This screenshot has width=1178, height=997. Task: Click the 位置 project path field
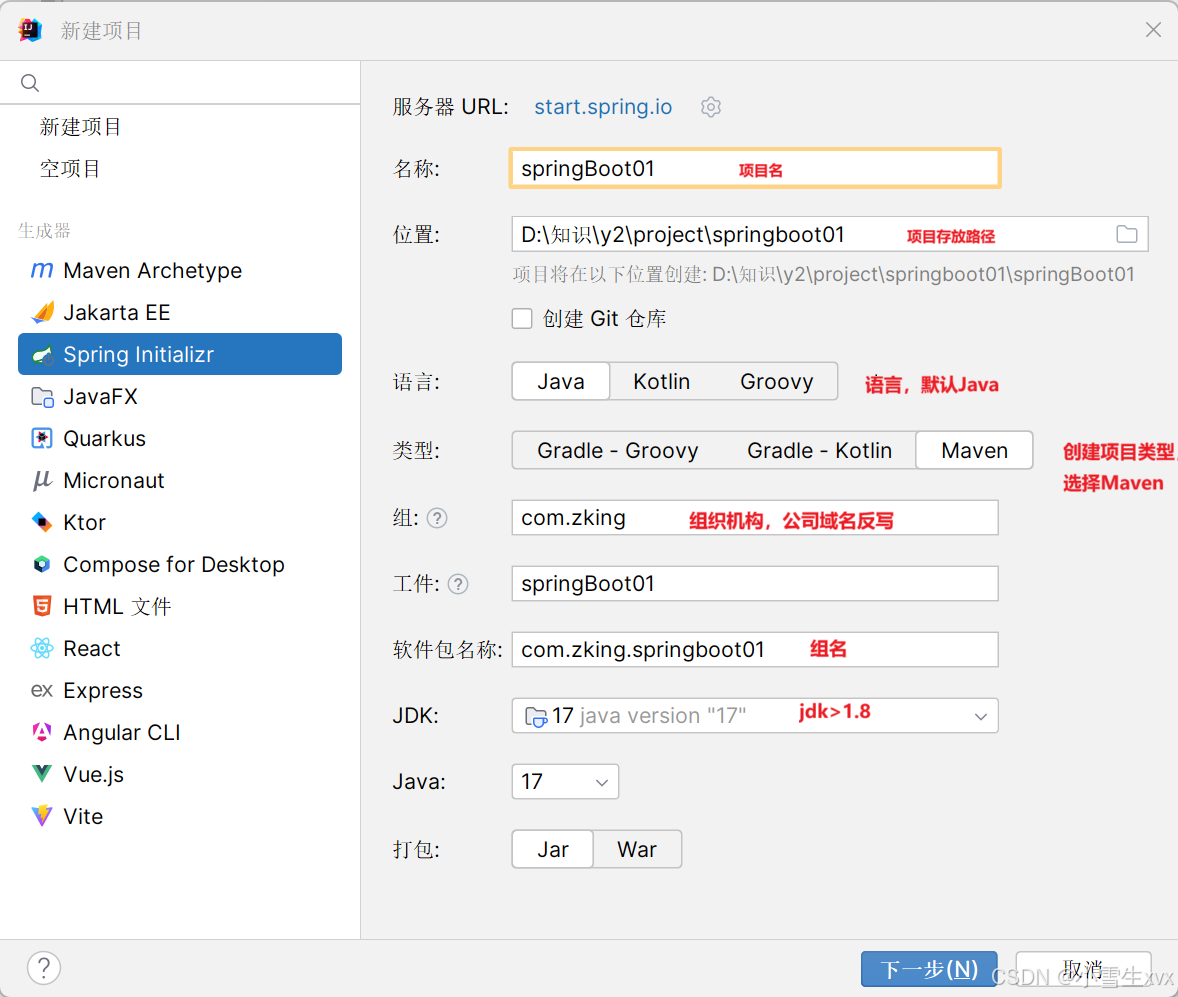(x=829, y=234)
